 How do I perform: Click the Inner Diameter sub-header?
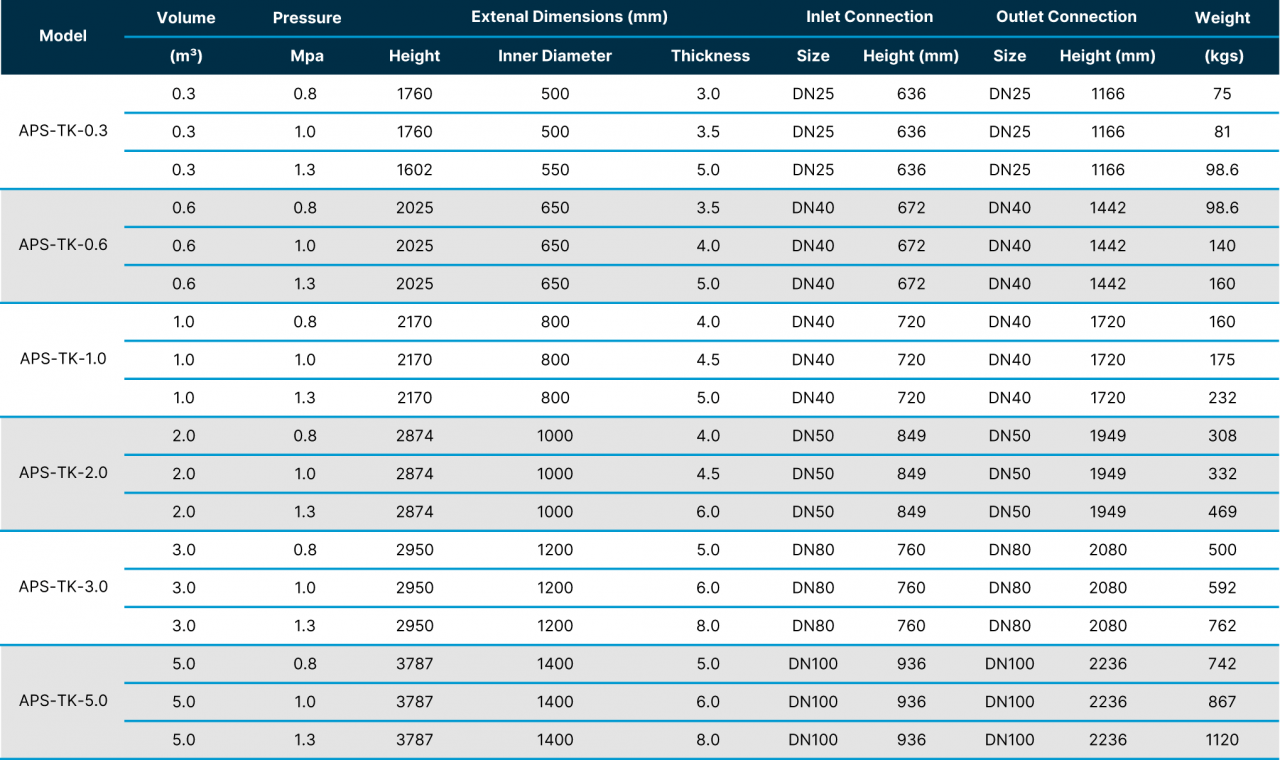(x=555, y=56)
